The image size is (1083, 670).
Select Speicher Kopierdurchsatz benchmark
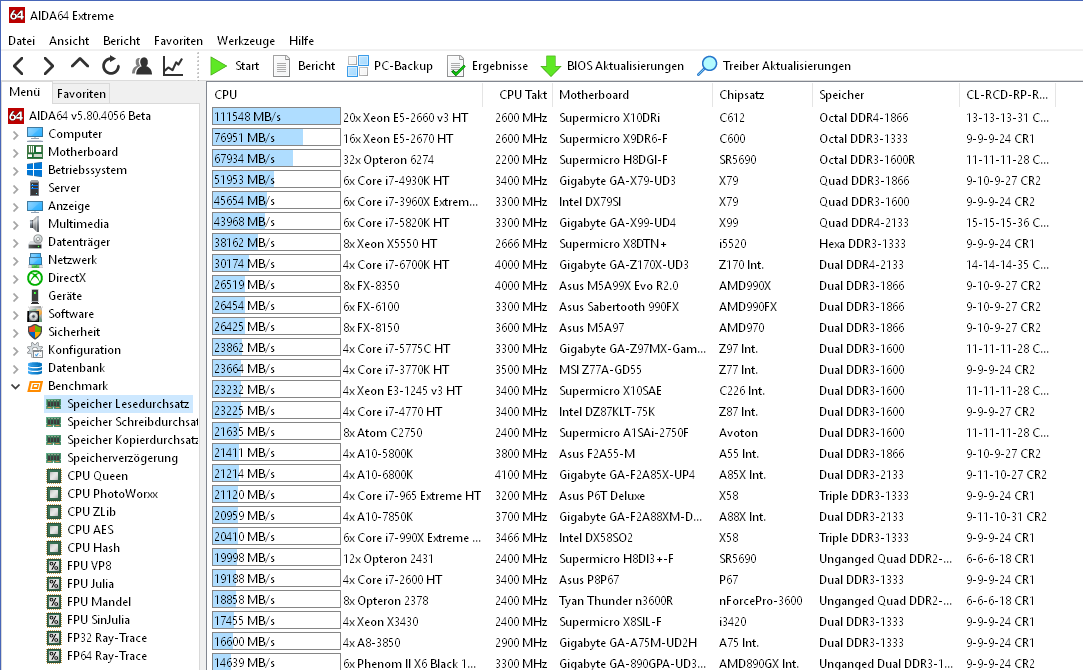tap(122, 440)
